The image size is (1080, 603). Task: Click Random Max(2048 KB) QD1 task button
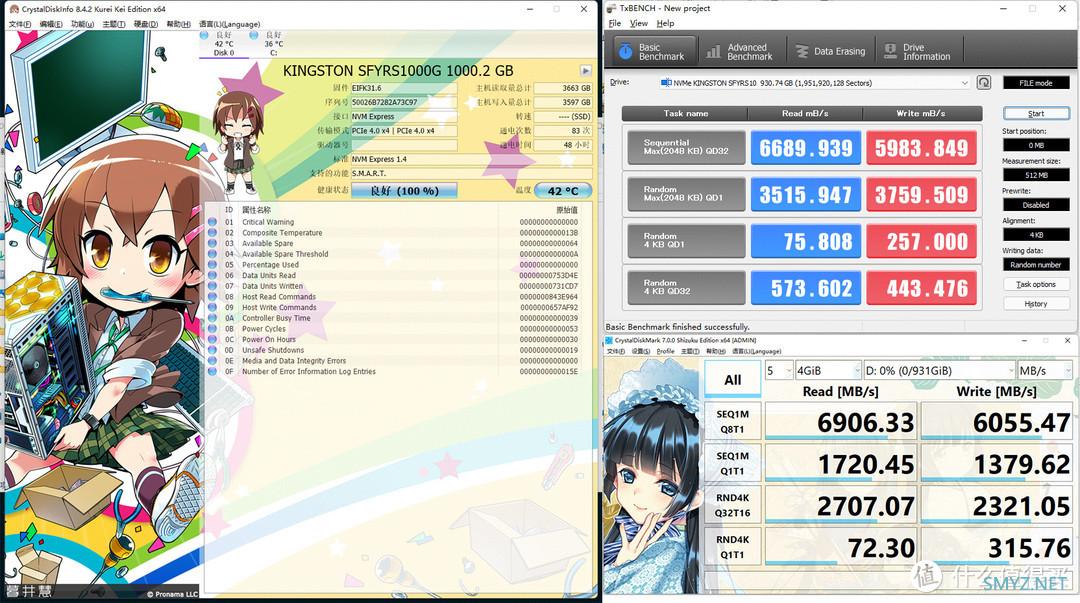[686, 194]
